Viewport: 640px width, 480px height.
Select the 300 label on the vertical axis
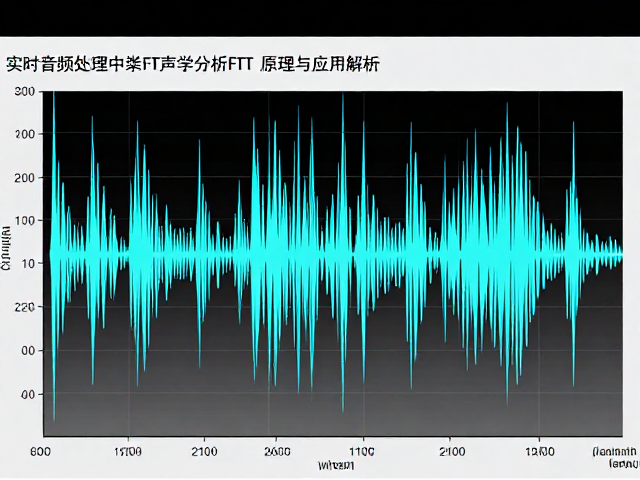point(24,91)
